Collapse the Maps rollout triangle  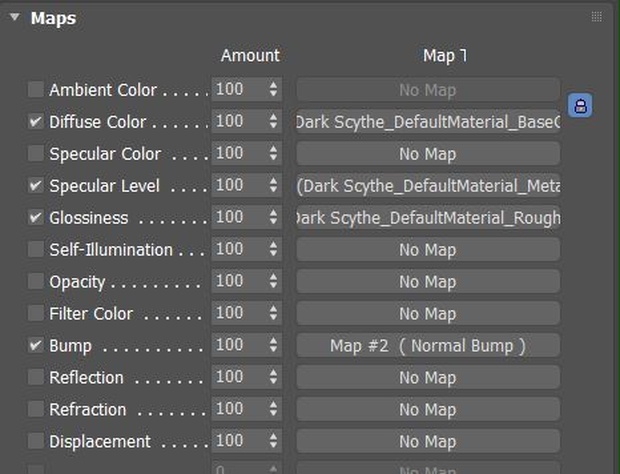(x=15, y=17)
